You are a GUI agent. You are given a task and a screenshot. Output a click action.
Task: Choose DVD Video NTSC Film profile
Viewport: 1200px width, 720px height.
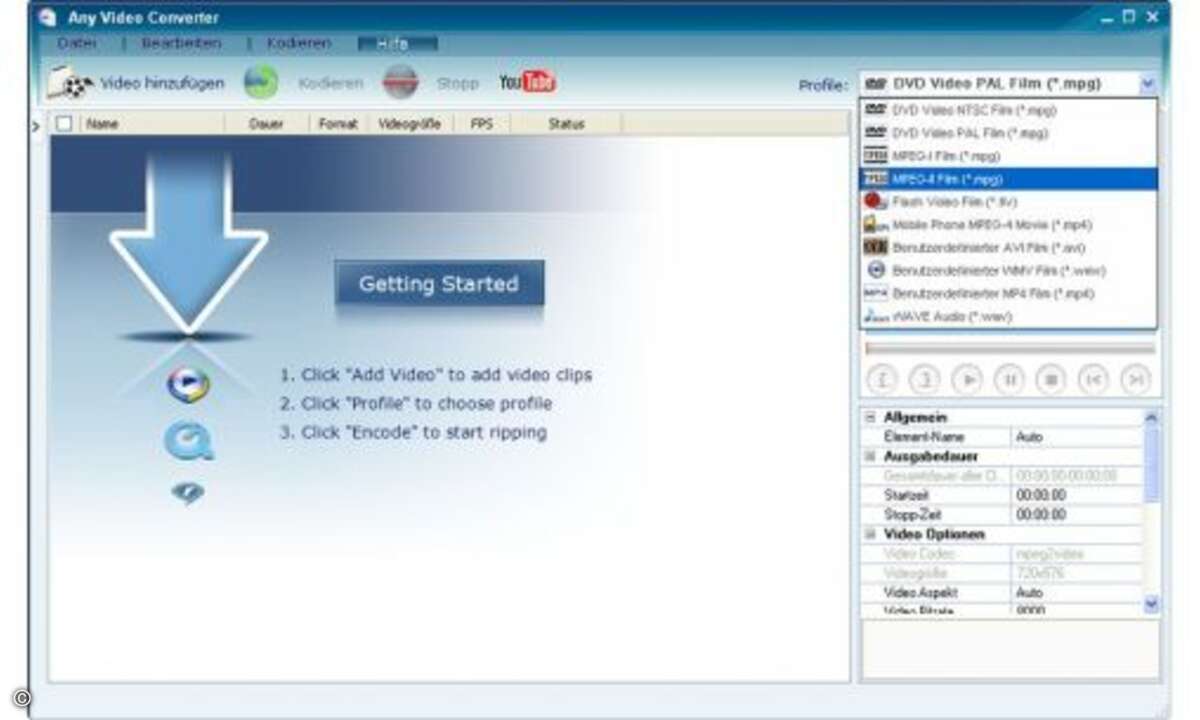pos(1008,110)
